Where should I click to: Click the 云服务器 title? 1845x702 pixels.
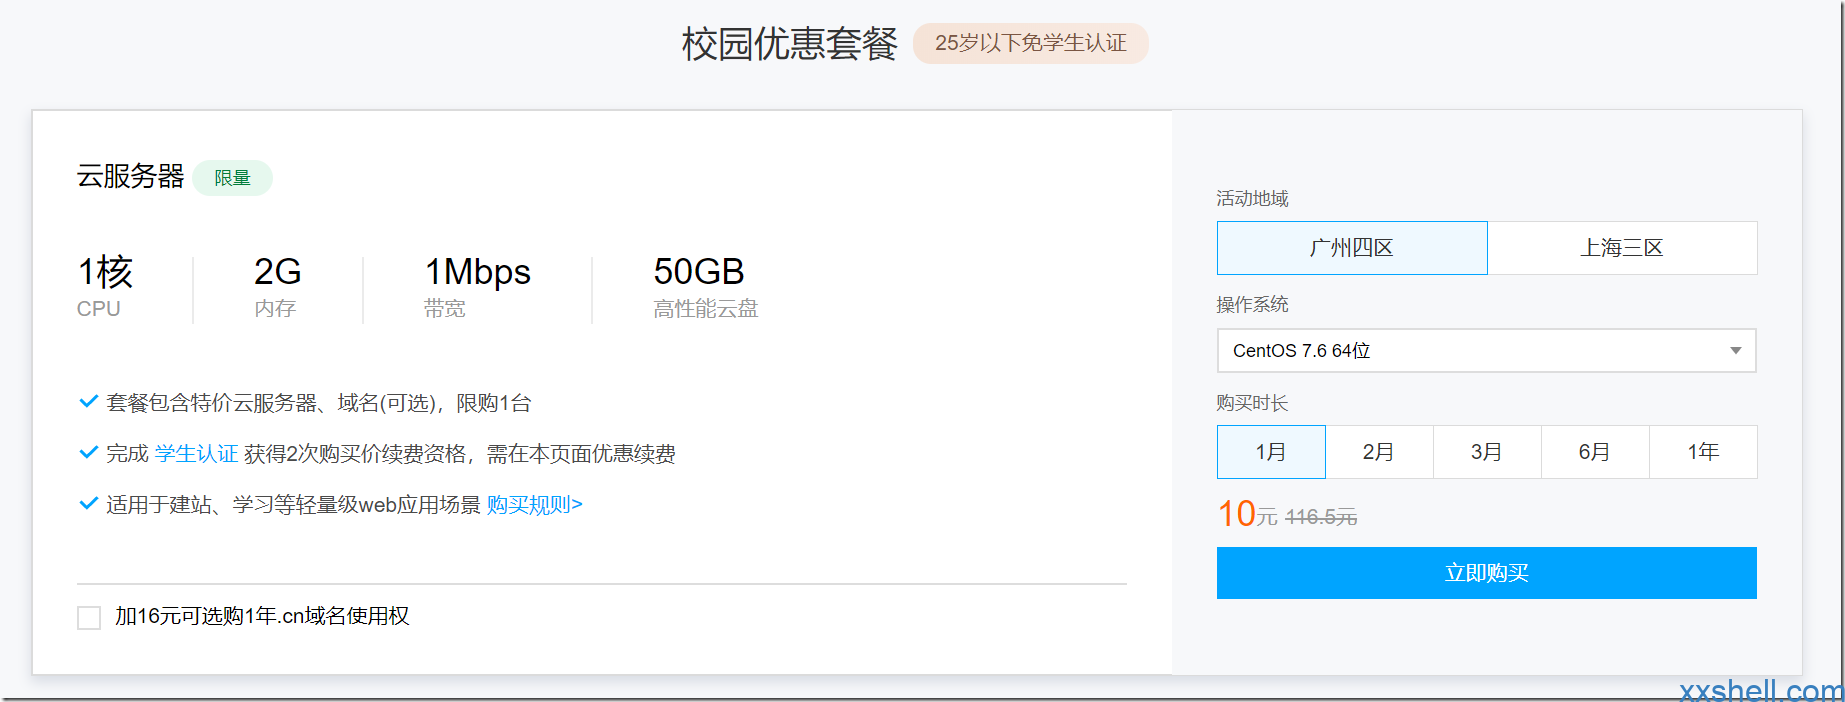pos(130,176)
